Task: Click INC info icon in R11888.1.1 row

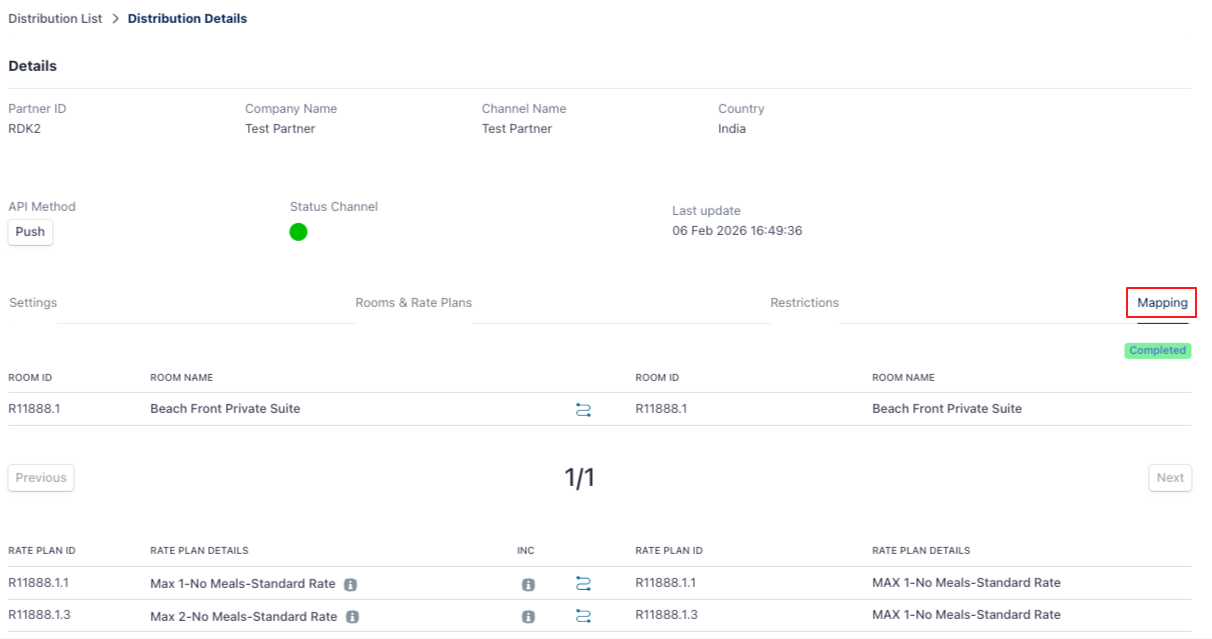Action: tap(528, 585)
